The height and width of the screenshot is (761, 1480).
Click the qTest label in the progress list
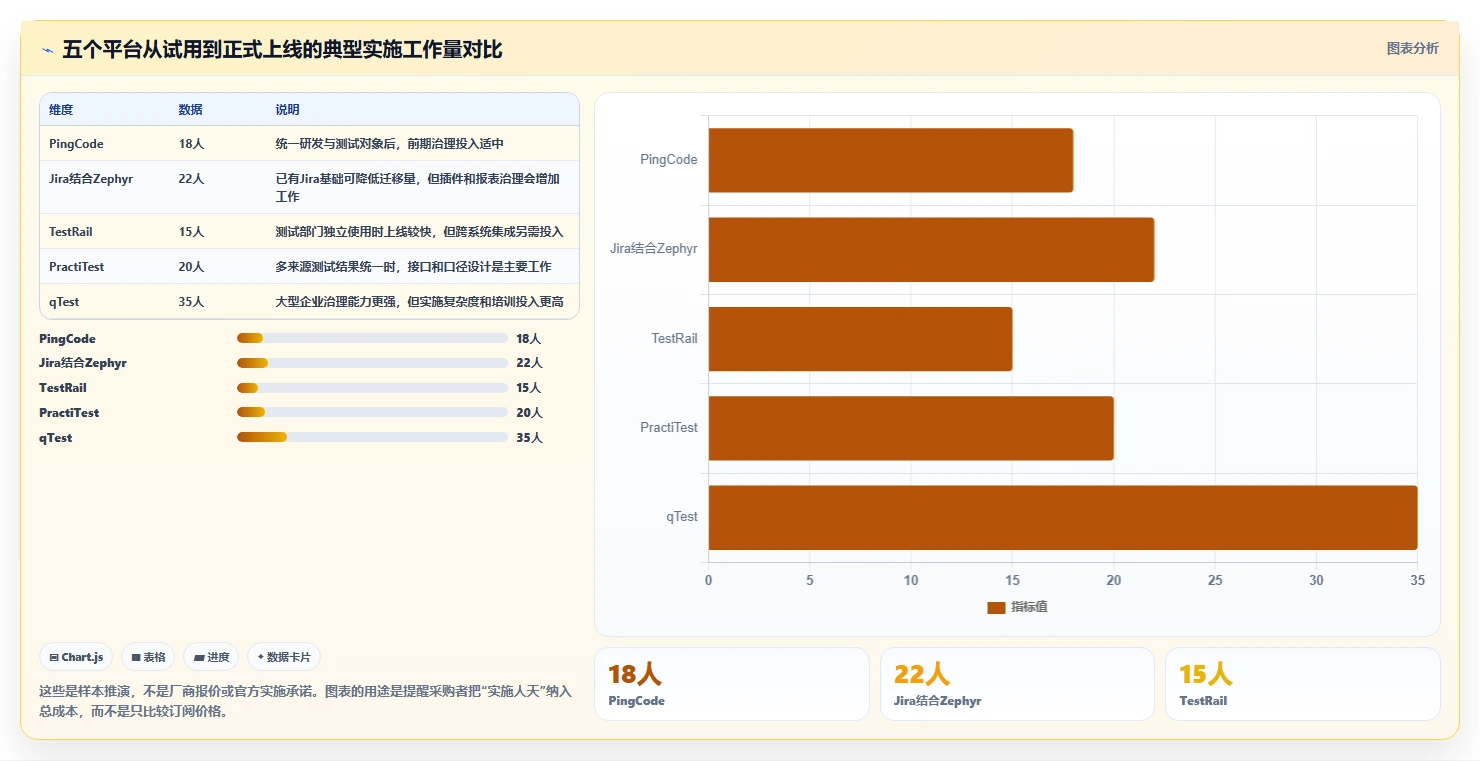pos(56,438)
